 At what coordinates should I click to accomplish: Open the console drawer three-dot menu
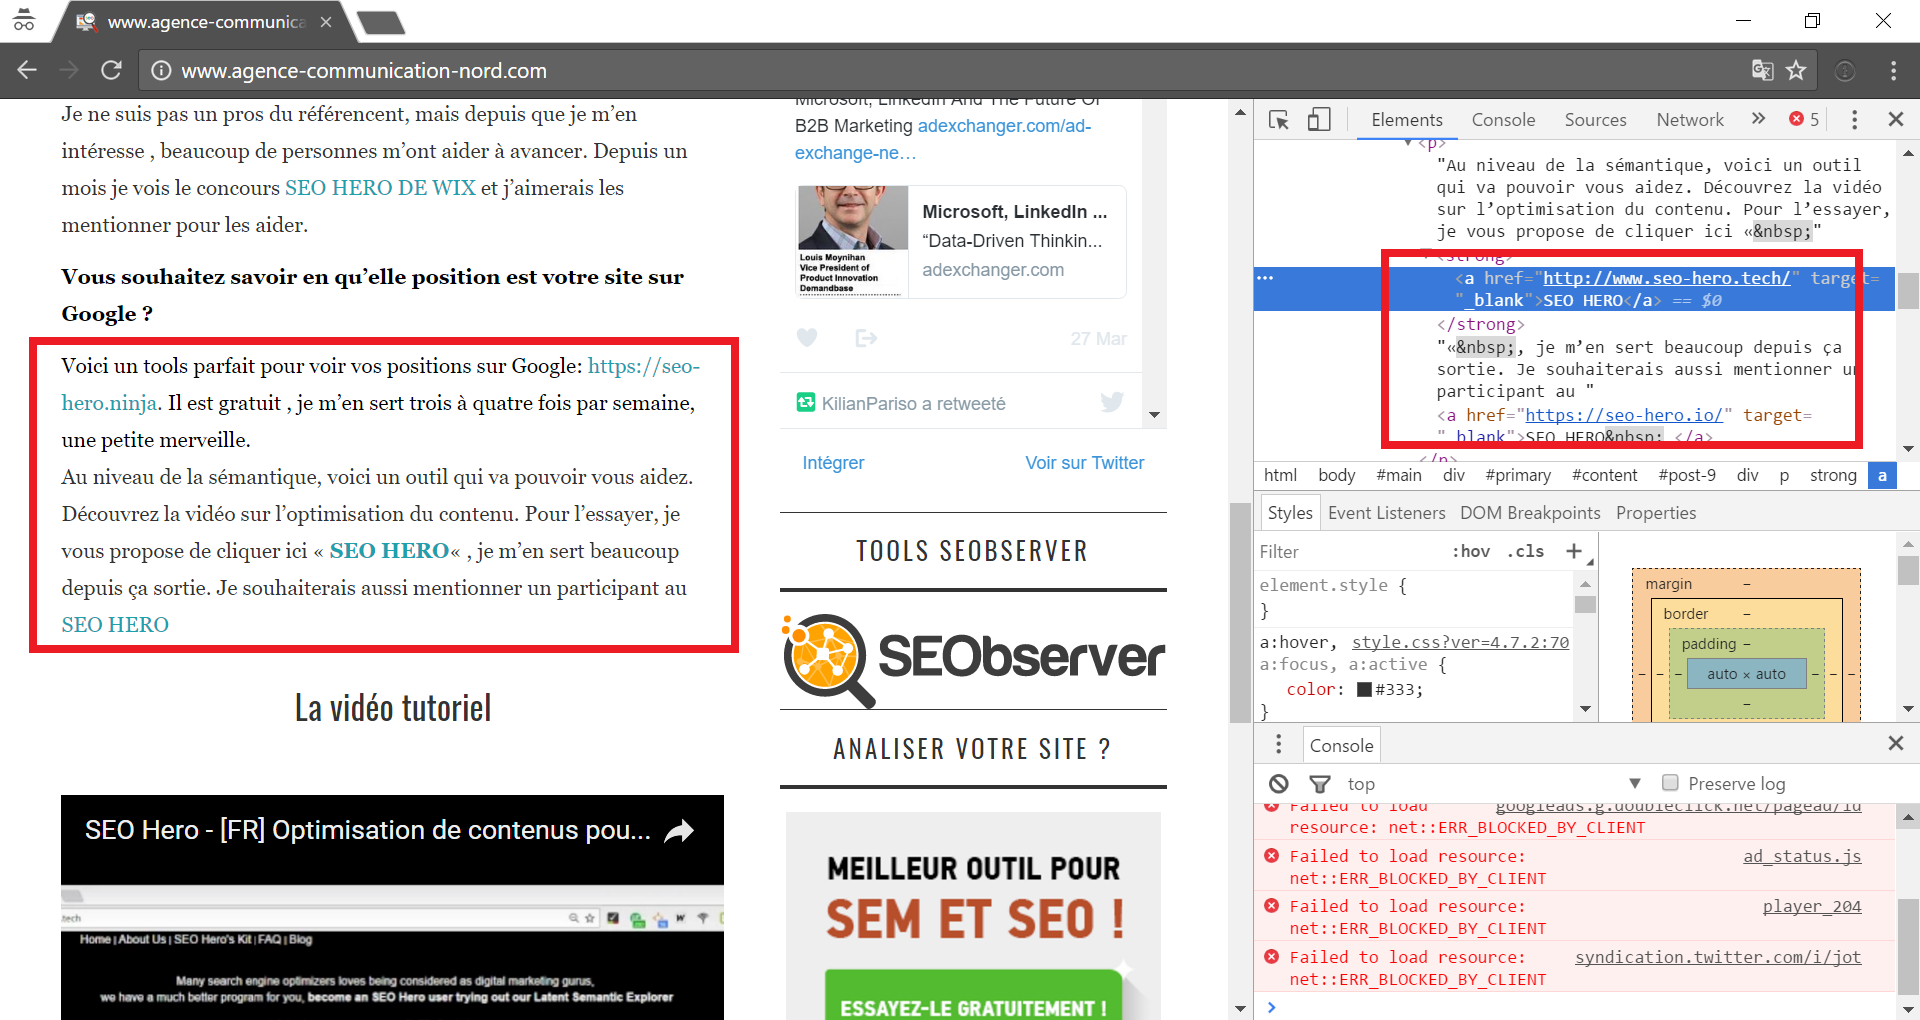point(1278,744)
